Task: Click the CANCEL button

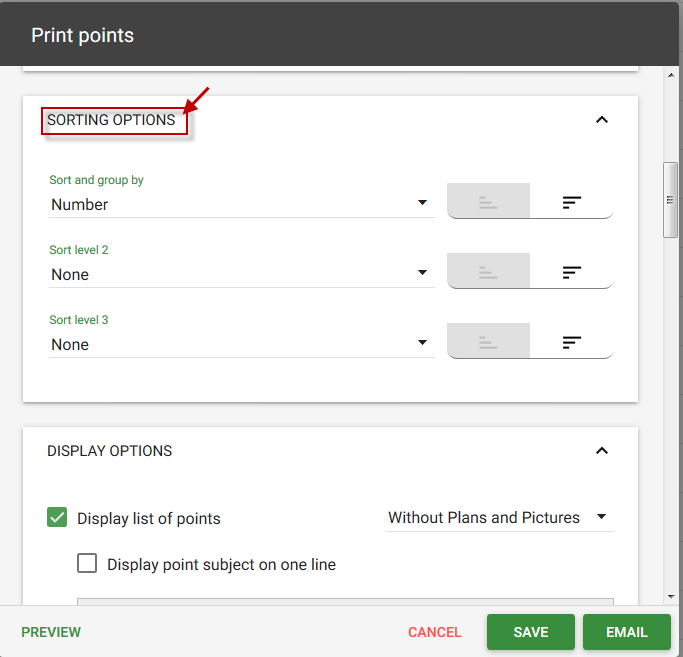Action: tap(434, 632)
